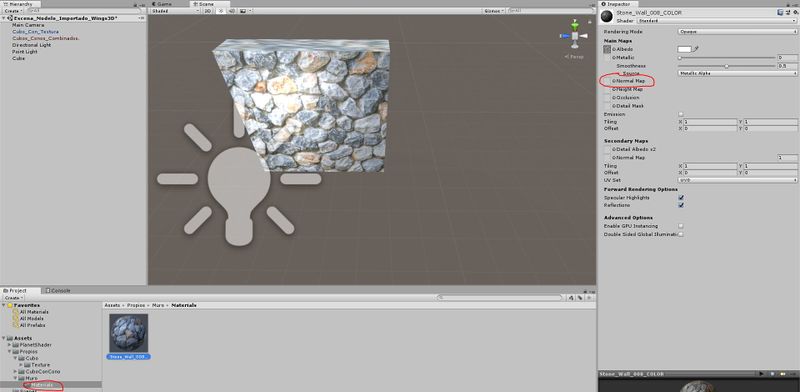
Task: Click the Occlusion texture slot
Action: point(607,97)
